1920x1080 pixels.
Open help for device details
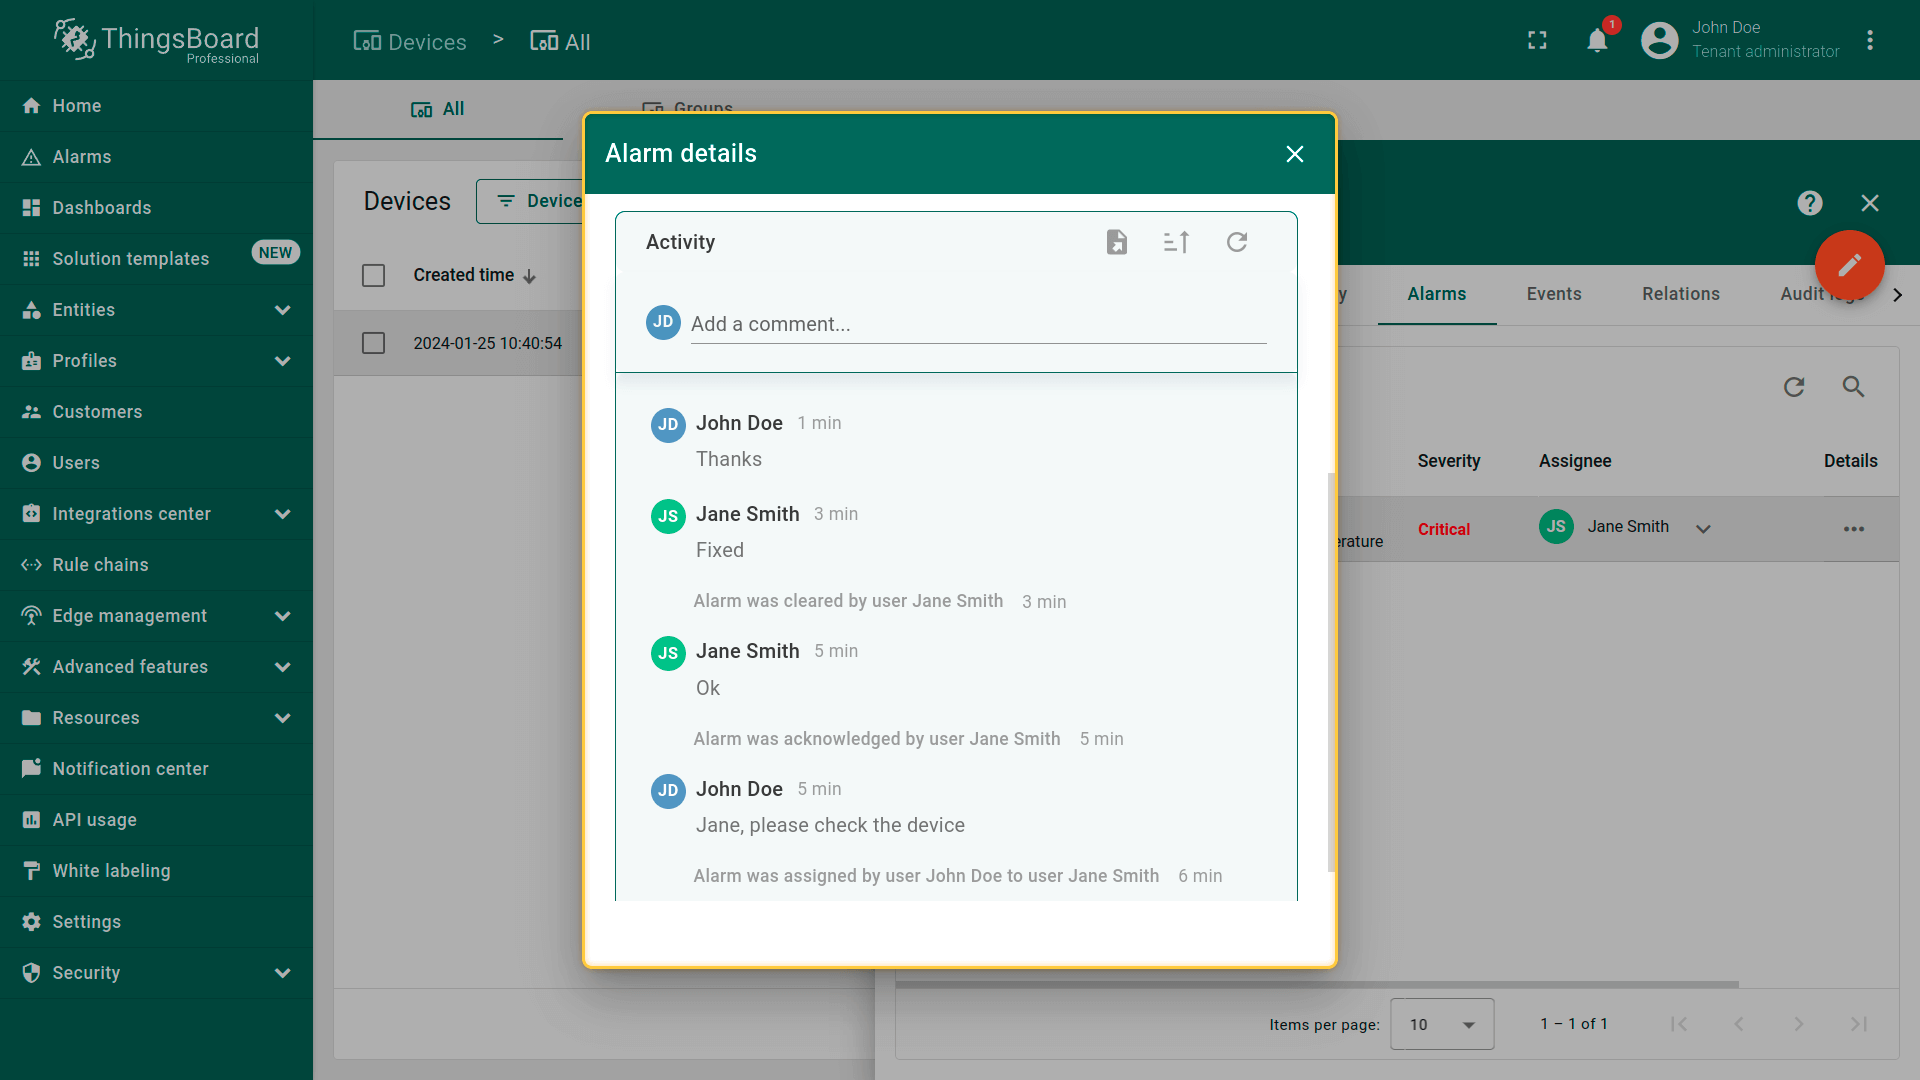1809,203
